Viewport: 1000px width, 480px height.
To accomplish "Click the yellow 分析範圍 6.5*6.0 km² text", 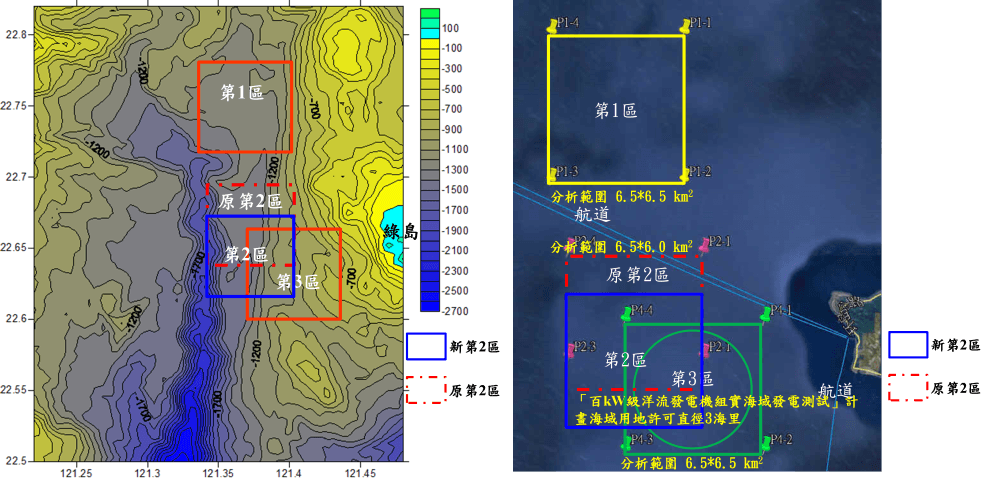I will click(622, 246).
